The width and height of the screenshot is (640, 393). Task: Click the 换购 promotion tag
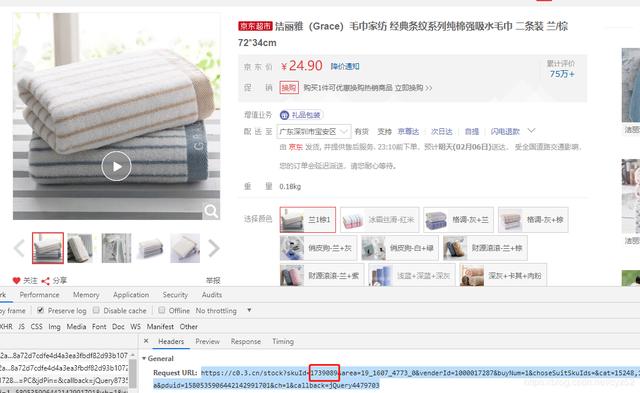[289, 88]
